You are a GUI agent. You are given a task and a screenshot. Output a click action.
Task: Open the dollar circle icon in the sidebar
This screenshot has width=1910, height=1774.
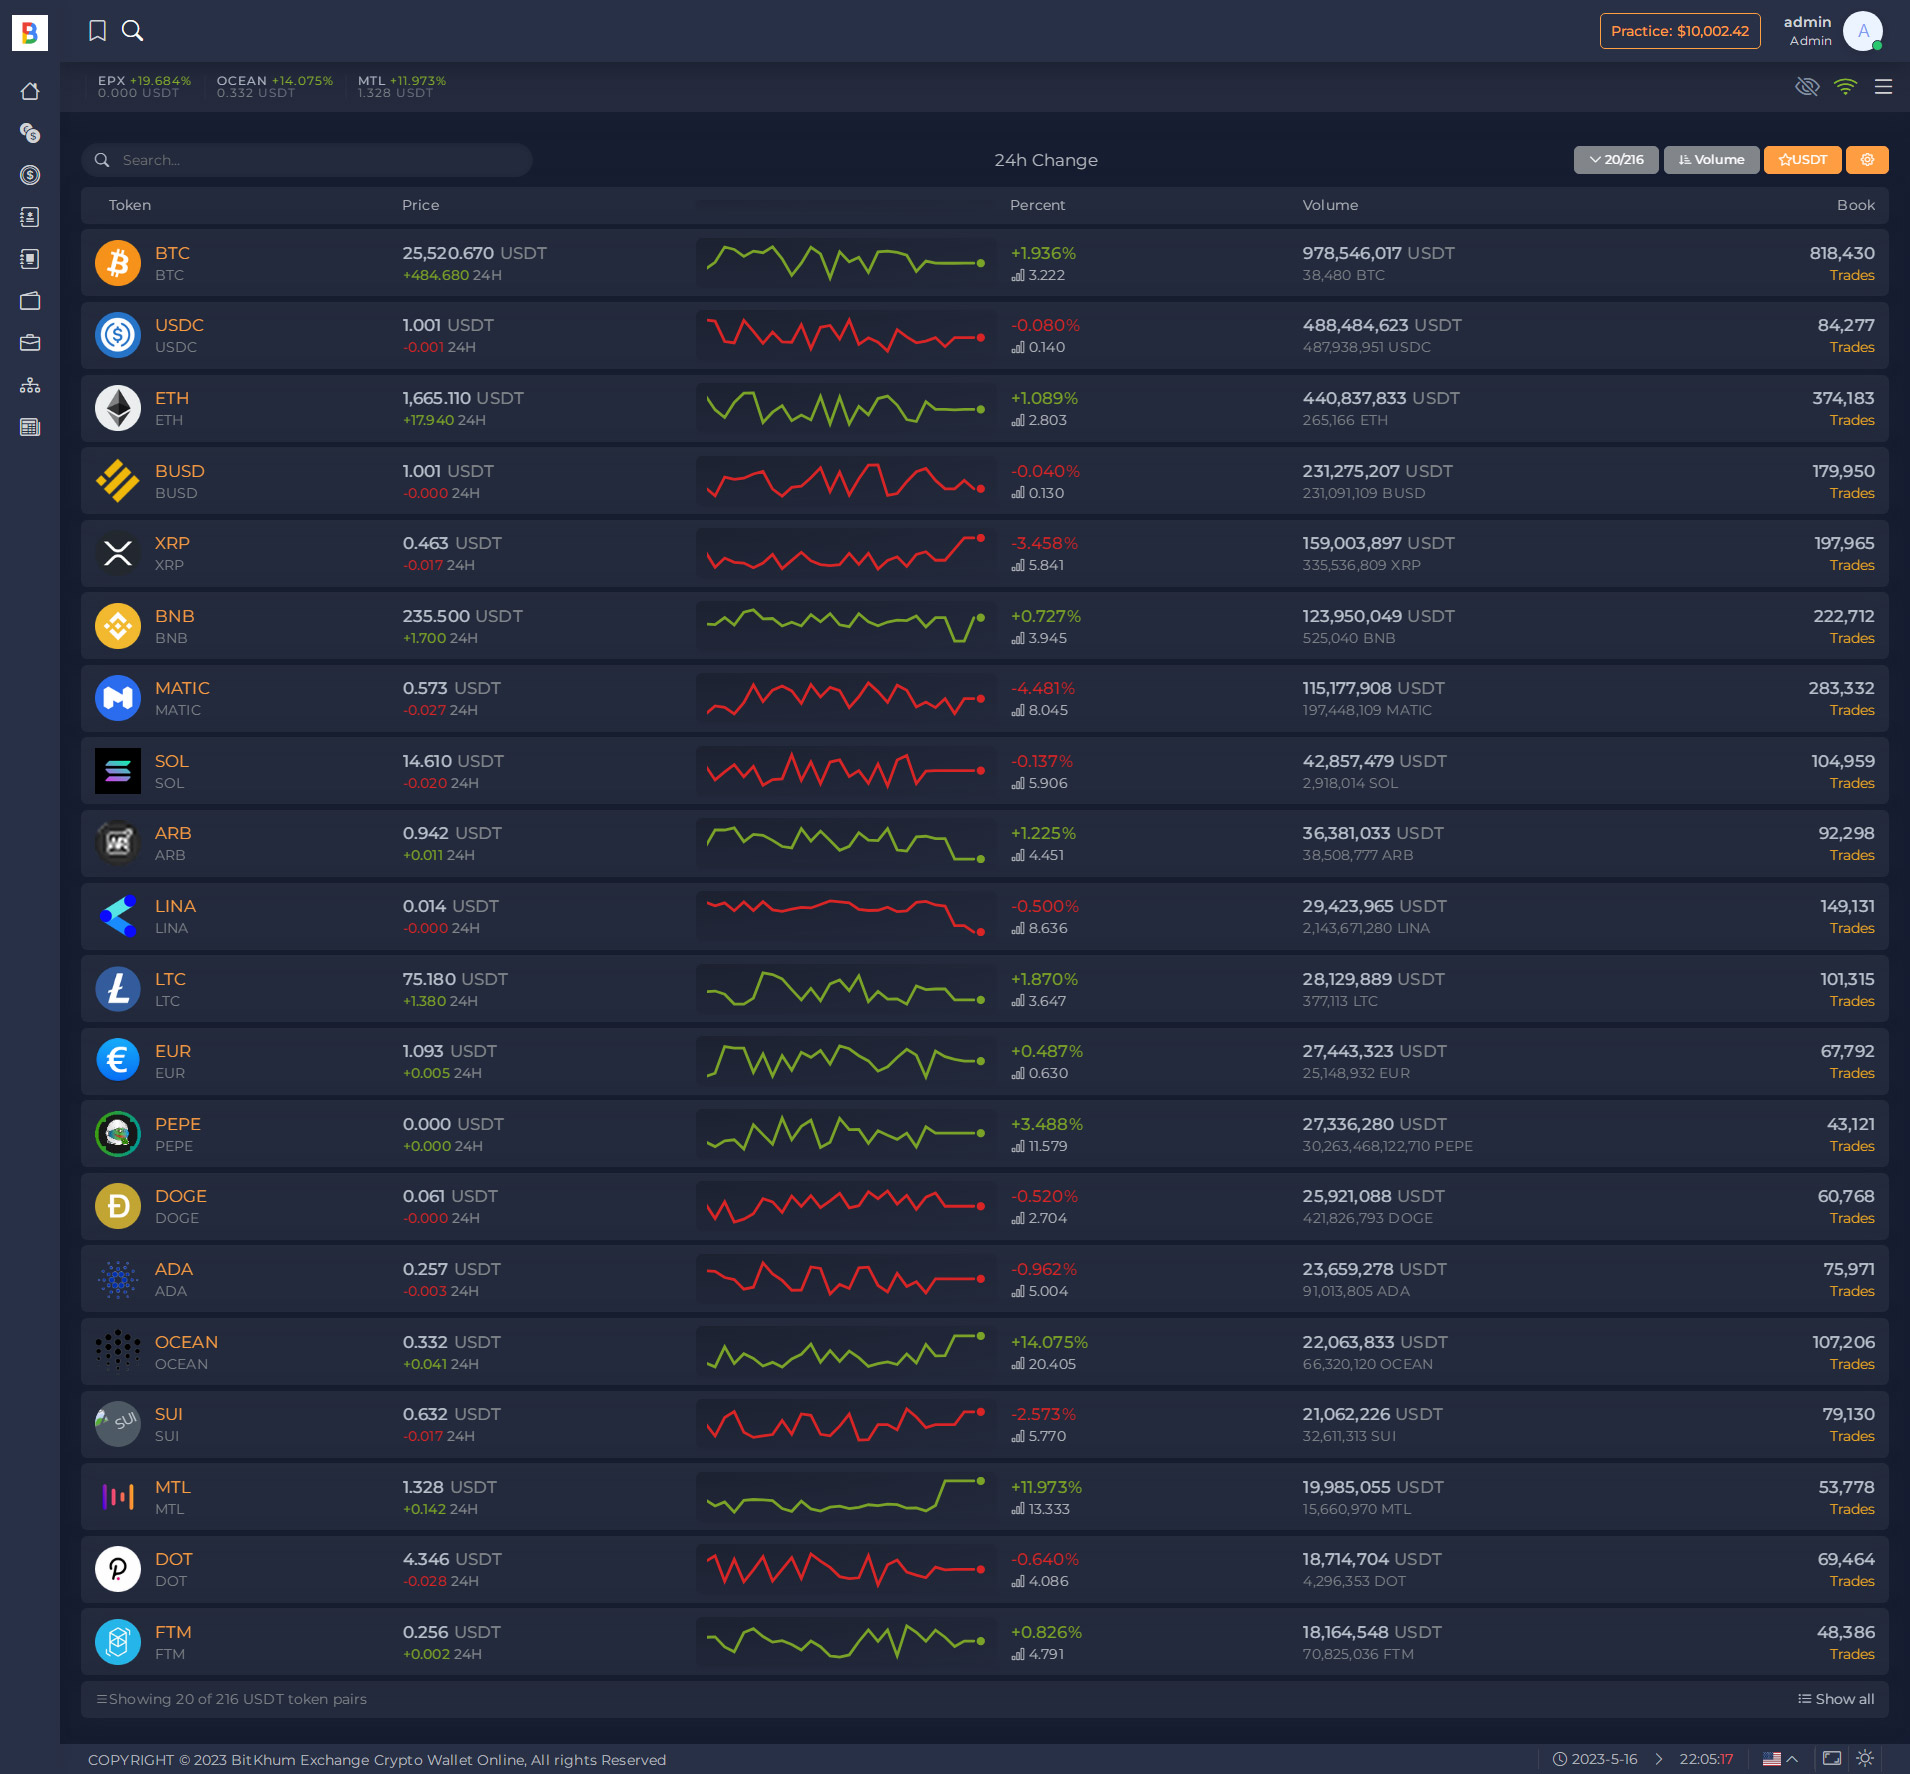(x=30, y=175)
